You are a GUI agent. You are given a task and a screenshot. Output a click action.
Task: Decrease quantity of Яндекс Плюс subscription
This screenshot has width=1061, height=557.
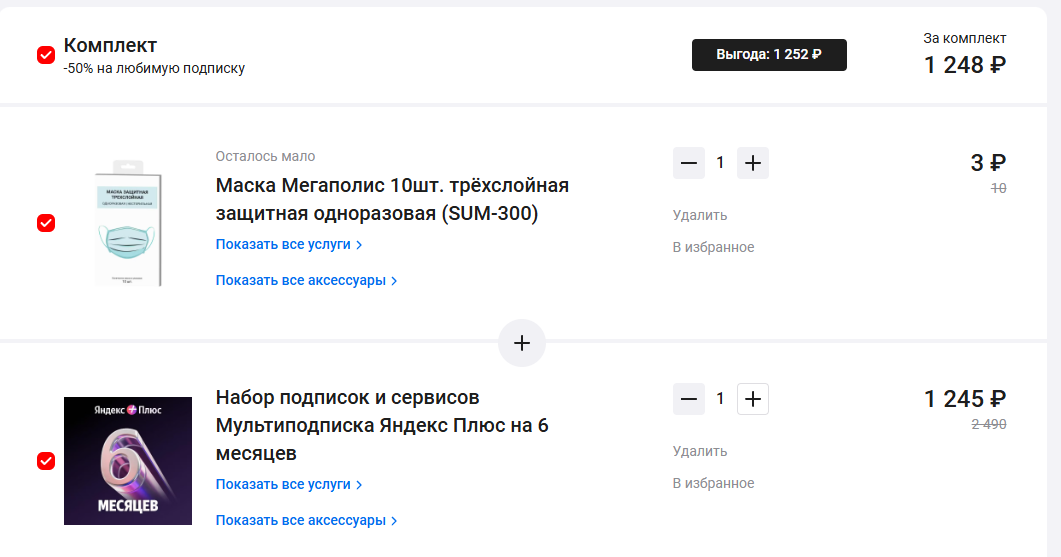(x=689, y=399)
